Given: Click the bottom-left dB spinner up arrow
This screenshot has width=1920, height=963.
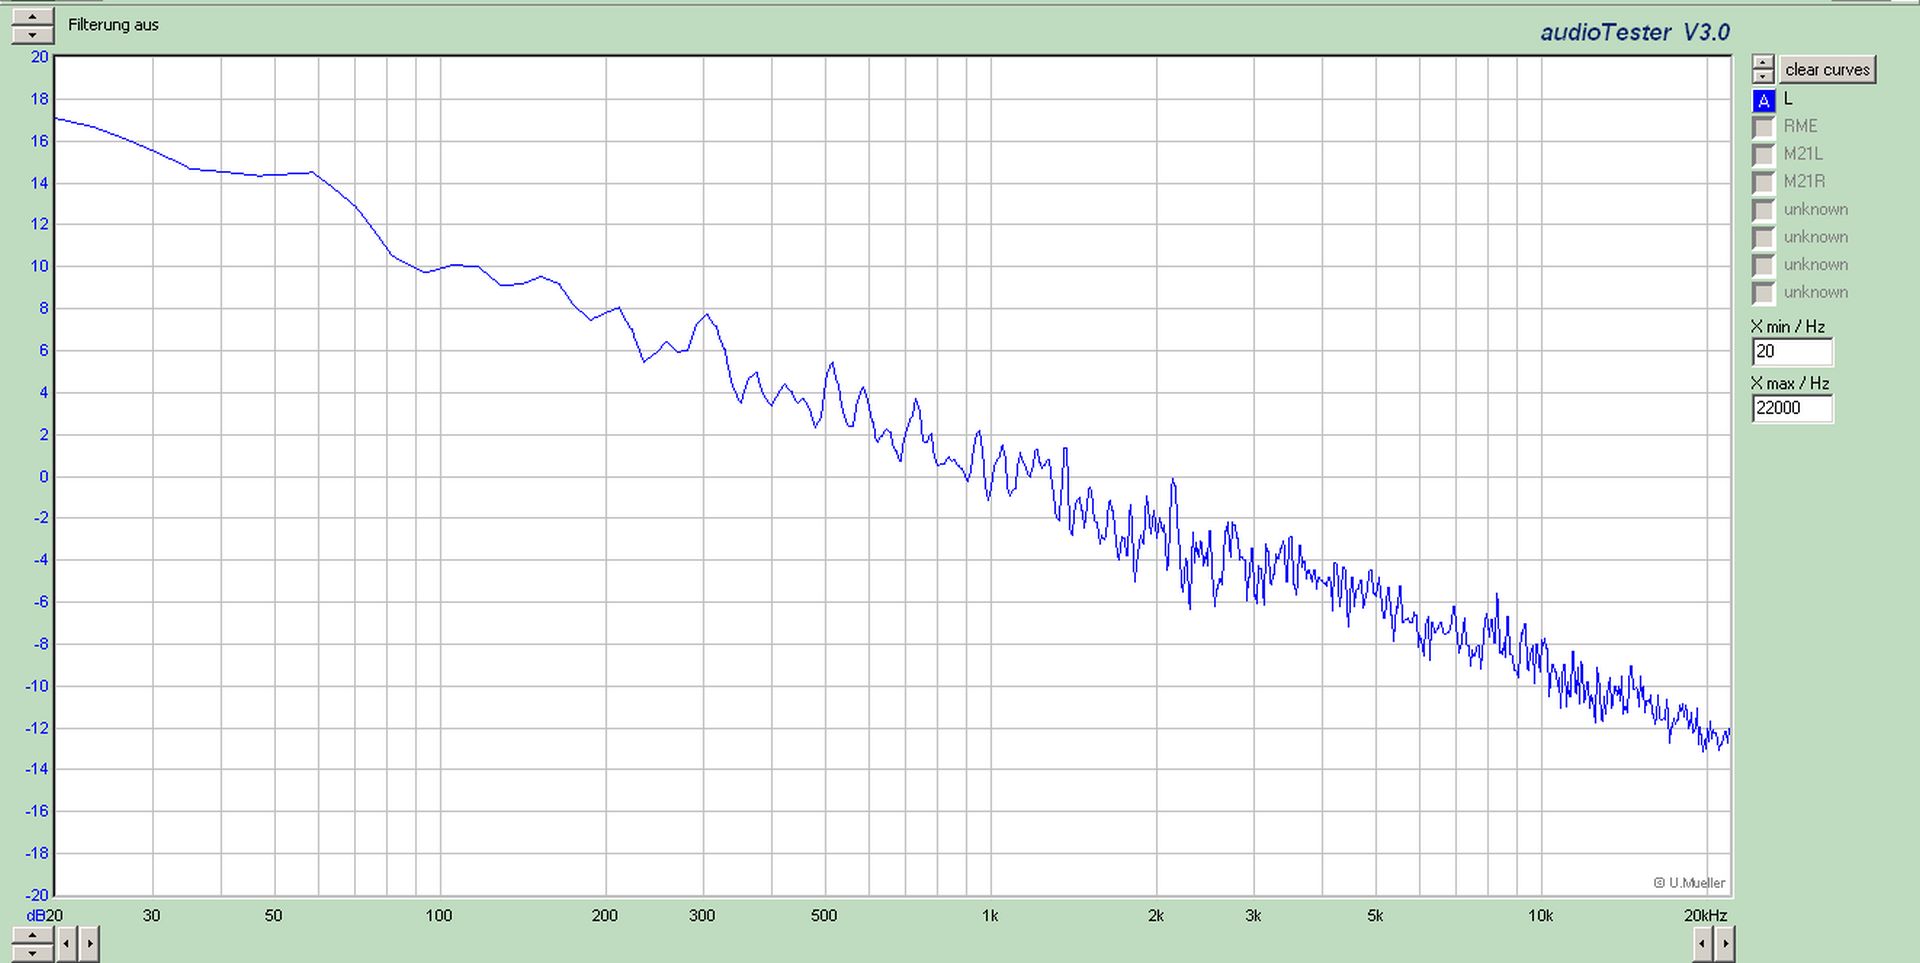Looking at the screenshot, I should [33, 936].
